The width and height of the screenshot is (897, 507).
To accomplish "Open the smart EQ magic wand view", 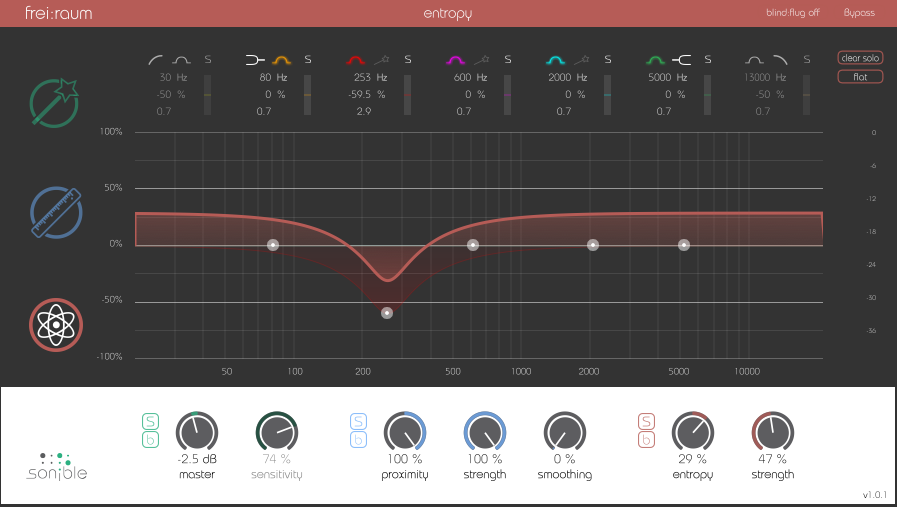I will (x=54, y=103).
